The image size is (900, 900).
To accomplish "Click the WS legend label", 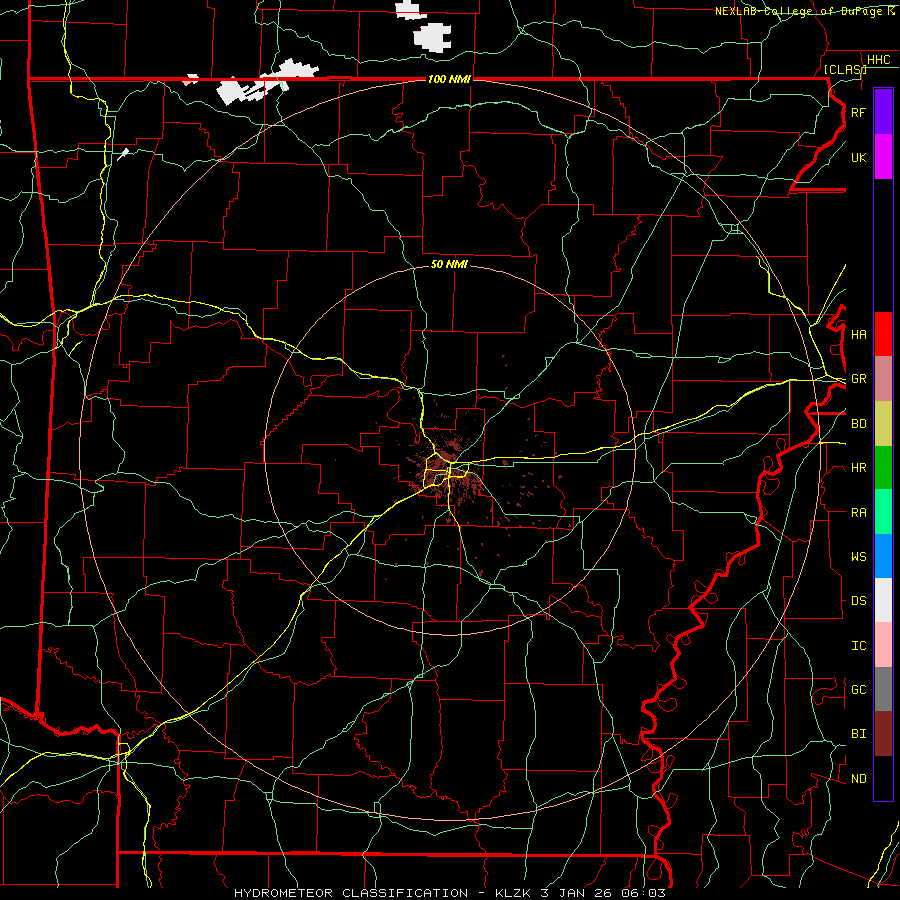I will pyautogui.click(x=858, y=557).
